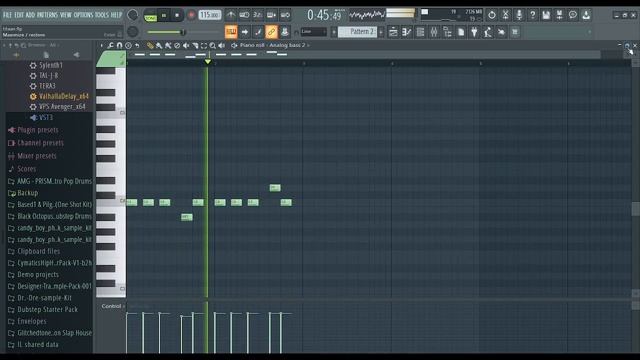Screen dimensions: 640x360
Task: Open the tempo tapper icon
Action: pyautogui.click(x=488, y=31)
